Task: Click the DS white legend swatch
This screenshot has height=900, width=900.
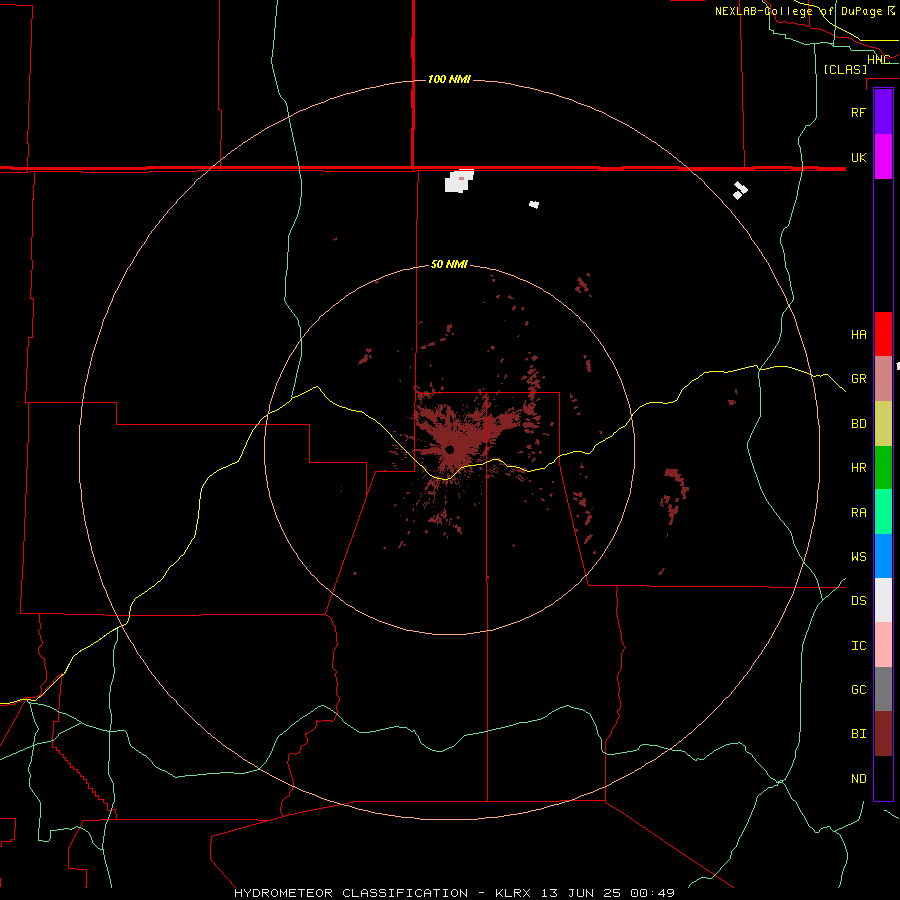Action: coord(883,600)
